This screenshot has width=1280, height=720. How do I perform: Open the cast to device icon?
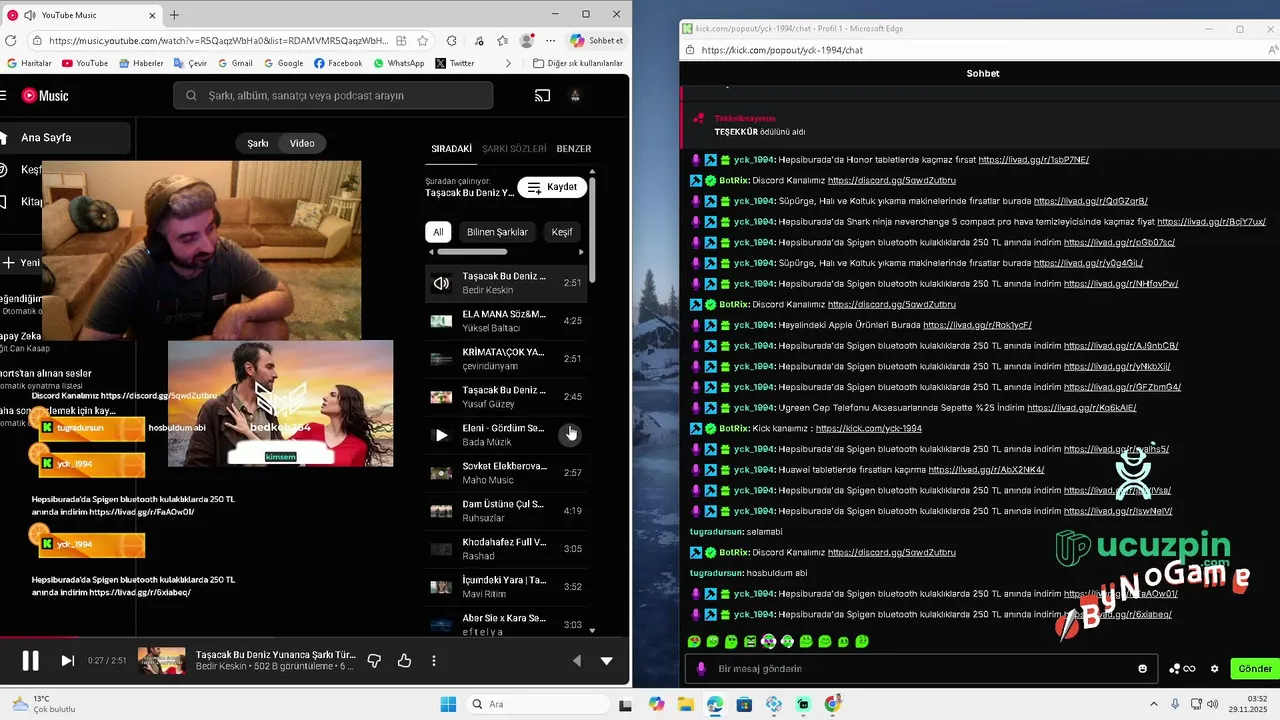click(x=542, y=96)
